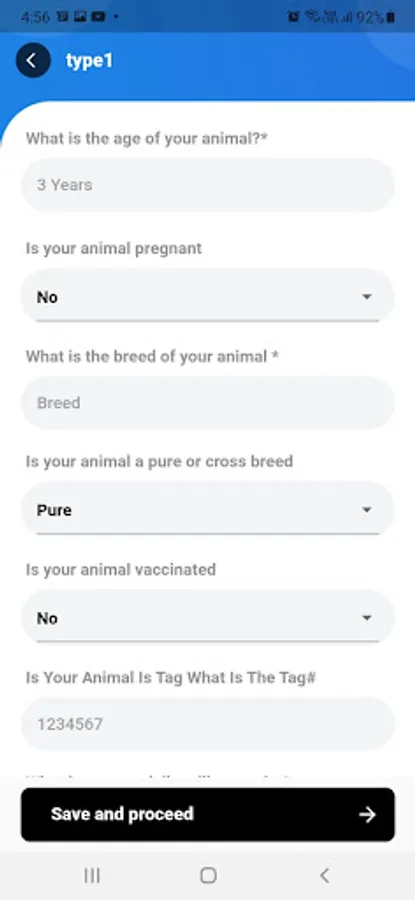
Task: Tap the alarm icon in status bar
Action: pyautogui.click(x=293, y=17)
